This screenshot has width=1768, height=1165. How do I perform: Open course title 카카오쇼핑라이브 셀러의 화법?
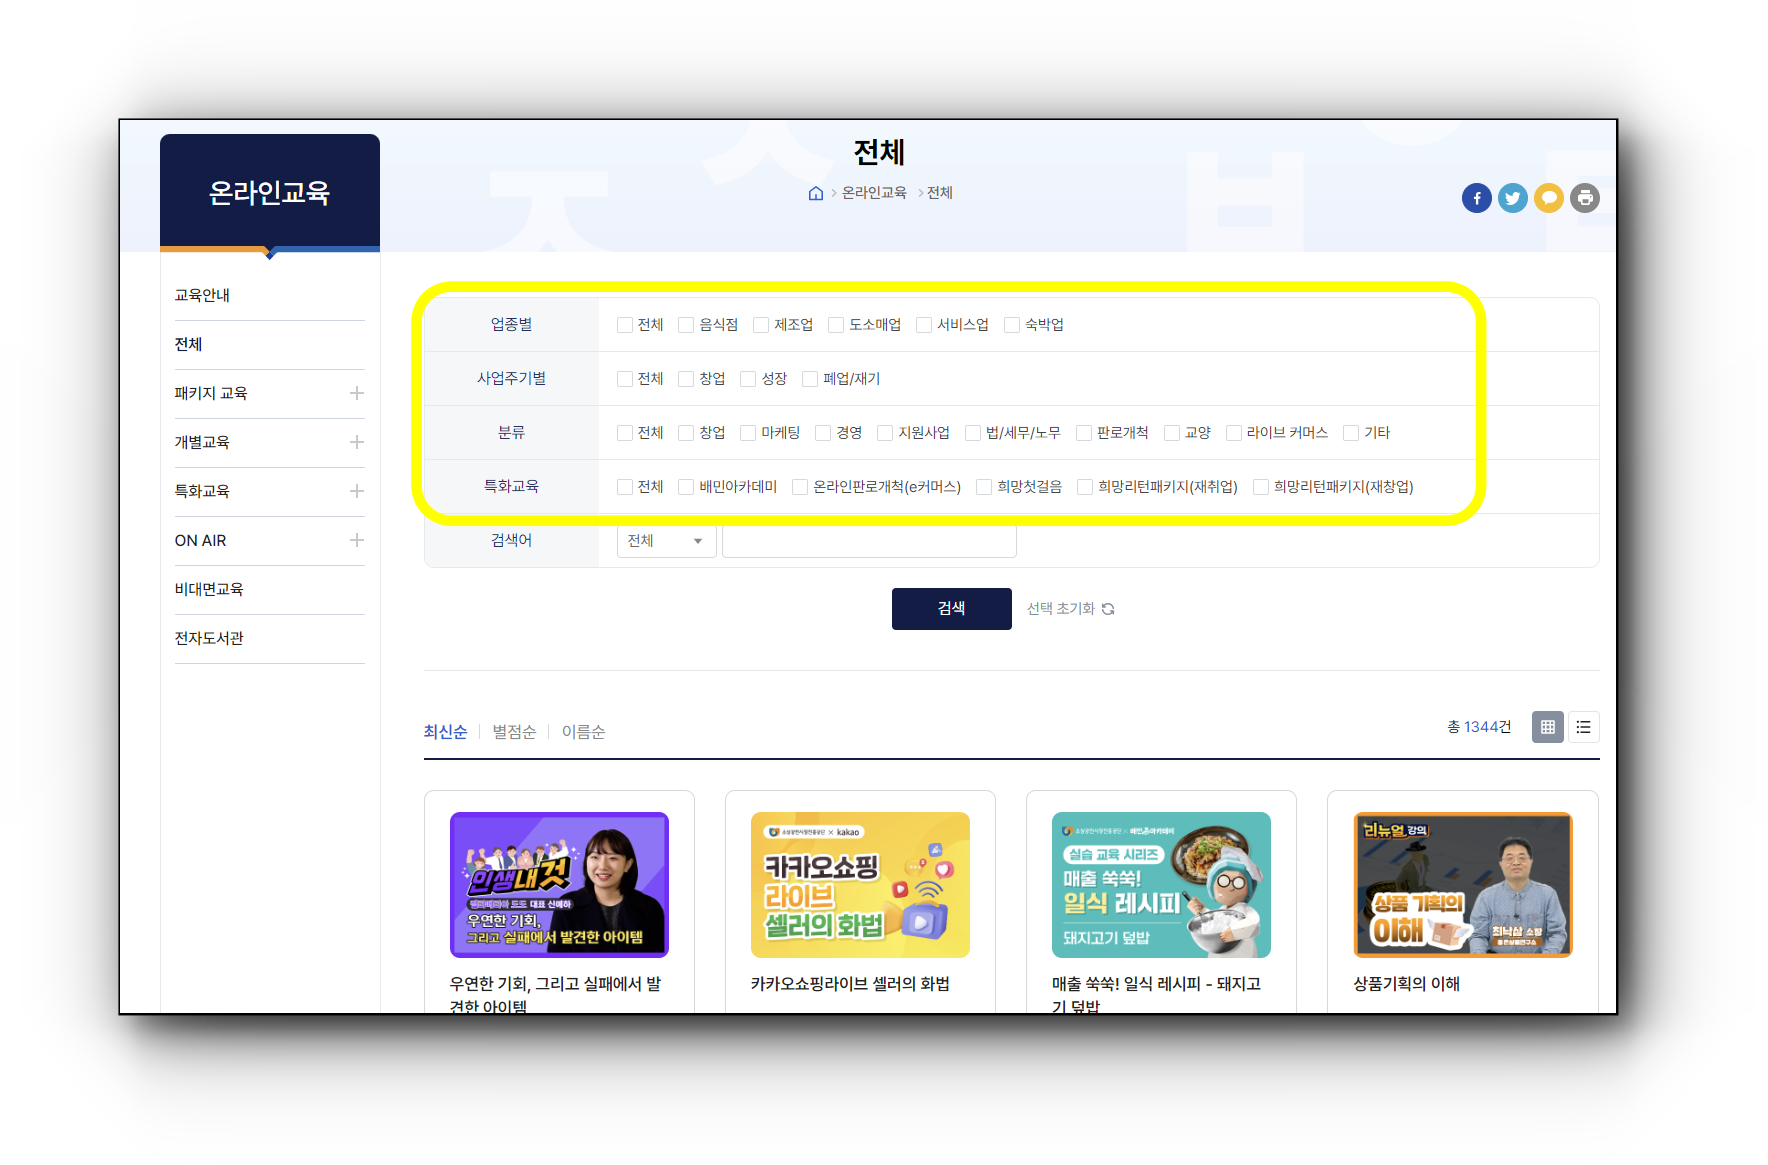[x=850, y=984]
